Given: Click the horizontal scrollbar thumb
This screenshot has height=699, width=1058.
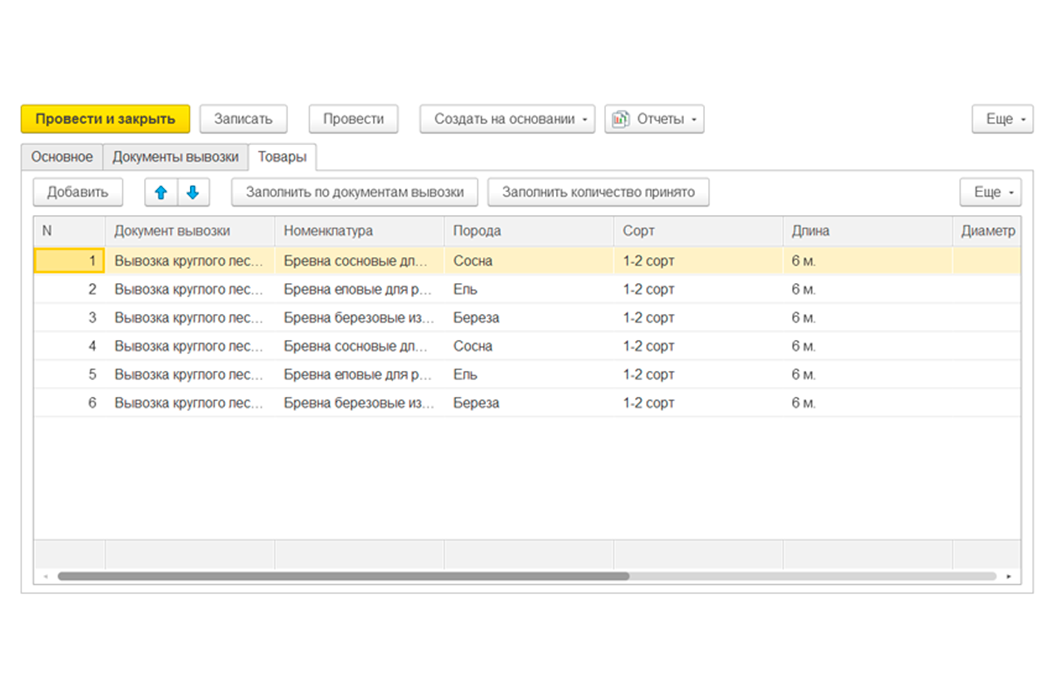Looking at the screenshot, I should coord(343,576).
